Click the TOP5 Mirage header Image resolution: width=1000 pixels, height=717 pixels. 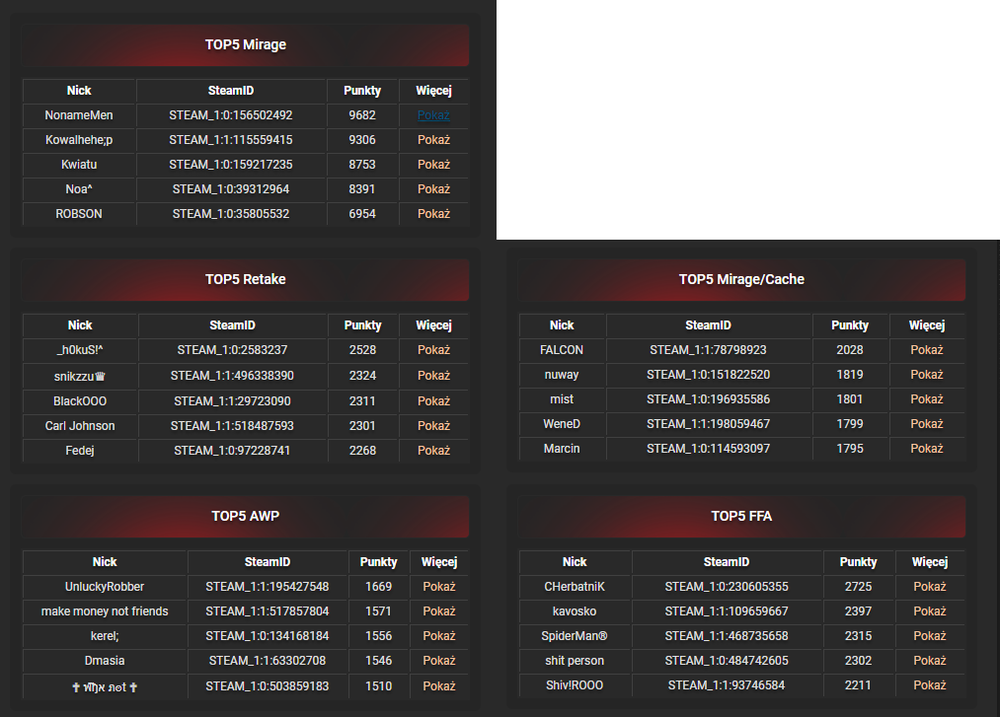[x=246, y=45]
